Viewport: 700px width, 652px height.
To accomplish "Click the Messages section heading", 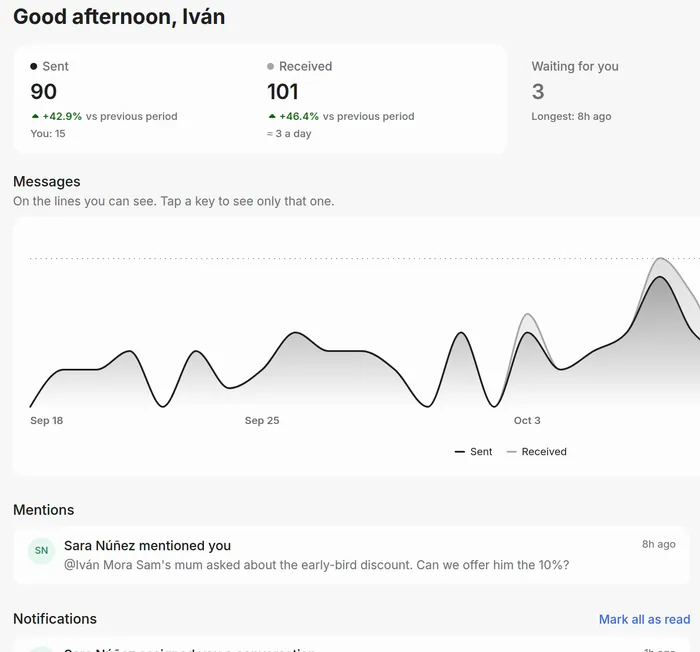I will [47, 182].
